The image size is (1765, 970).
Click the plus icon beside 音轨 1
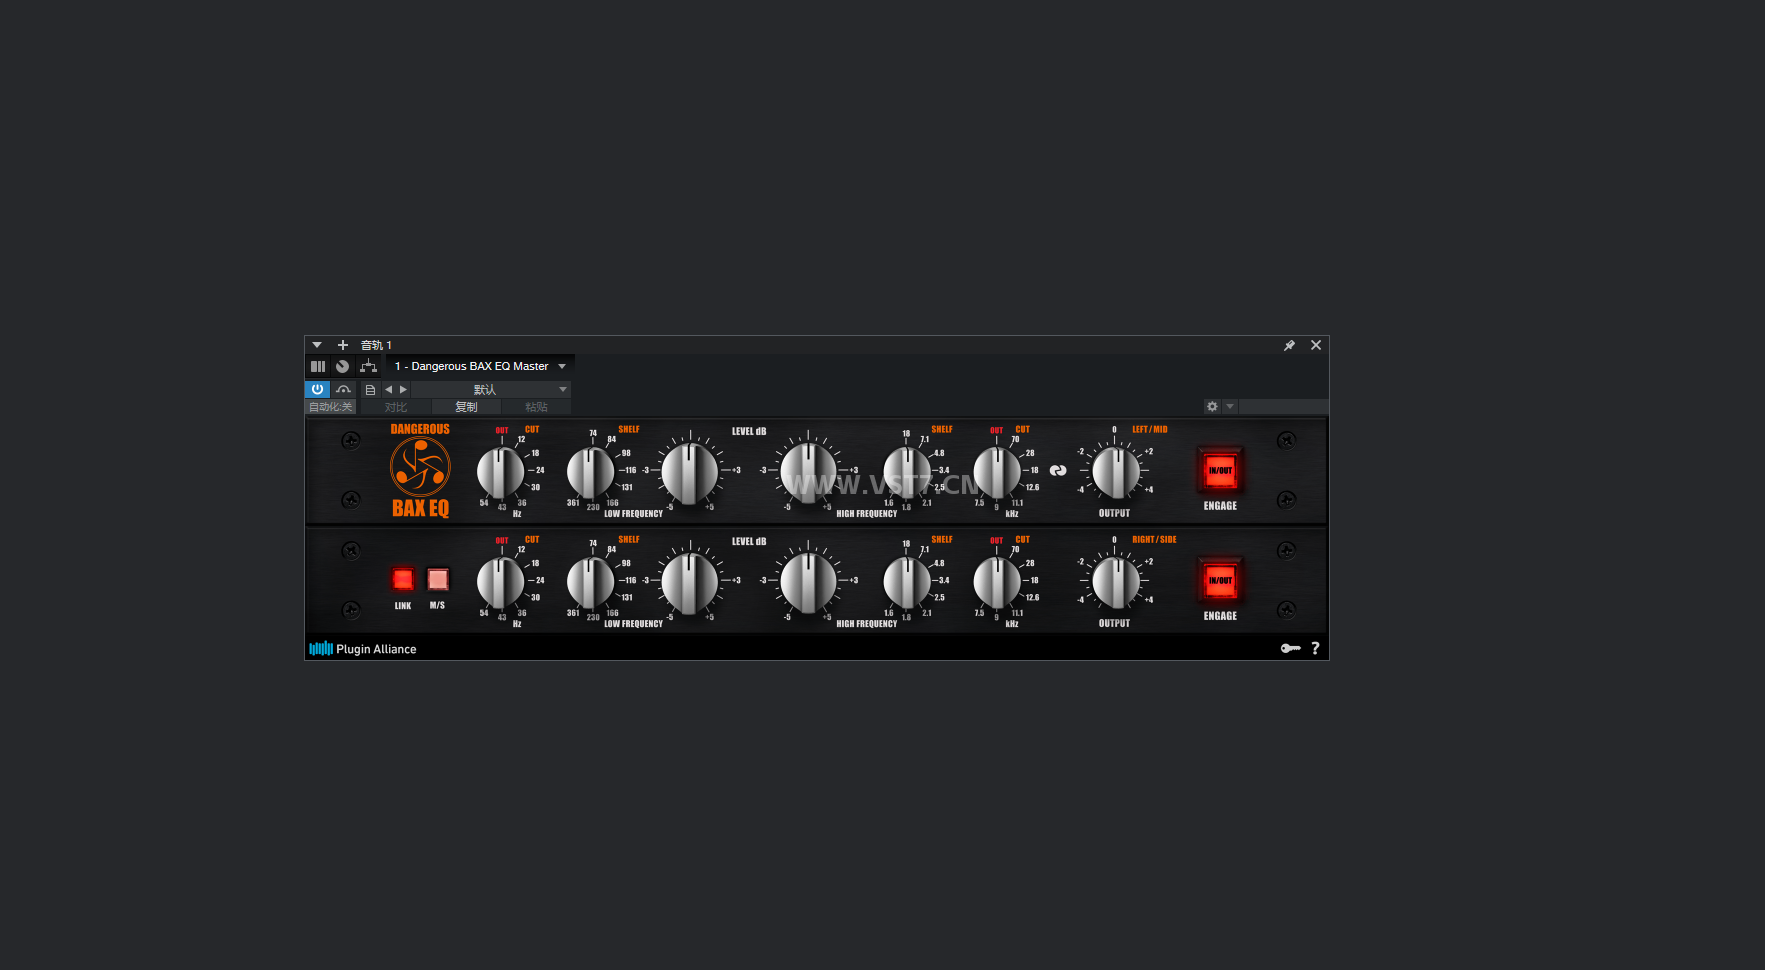click(342, 345)
